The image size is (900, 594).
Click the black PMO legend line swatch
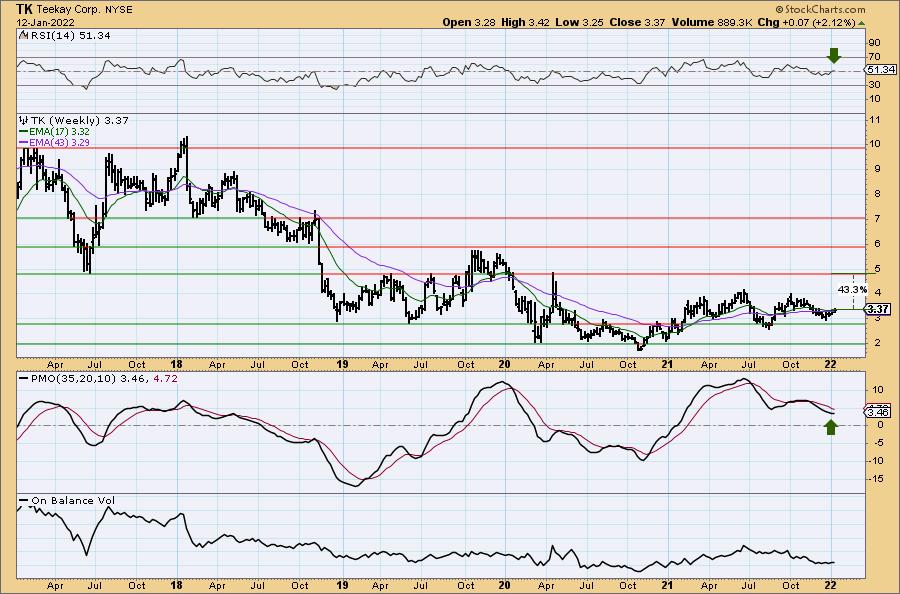(x=24, y=378)
